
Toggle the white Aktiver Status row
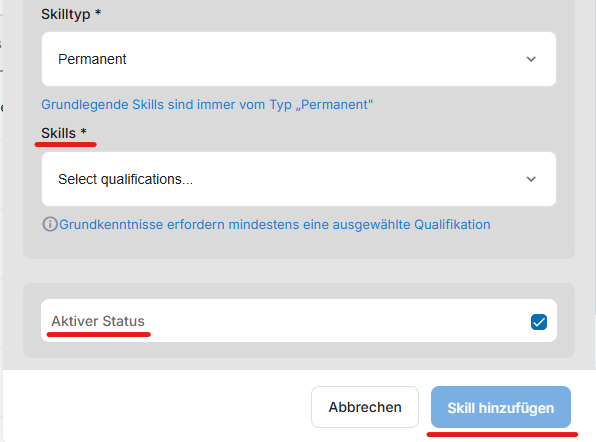click(x=299, y=320)
